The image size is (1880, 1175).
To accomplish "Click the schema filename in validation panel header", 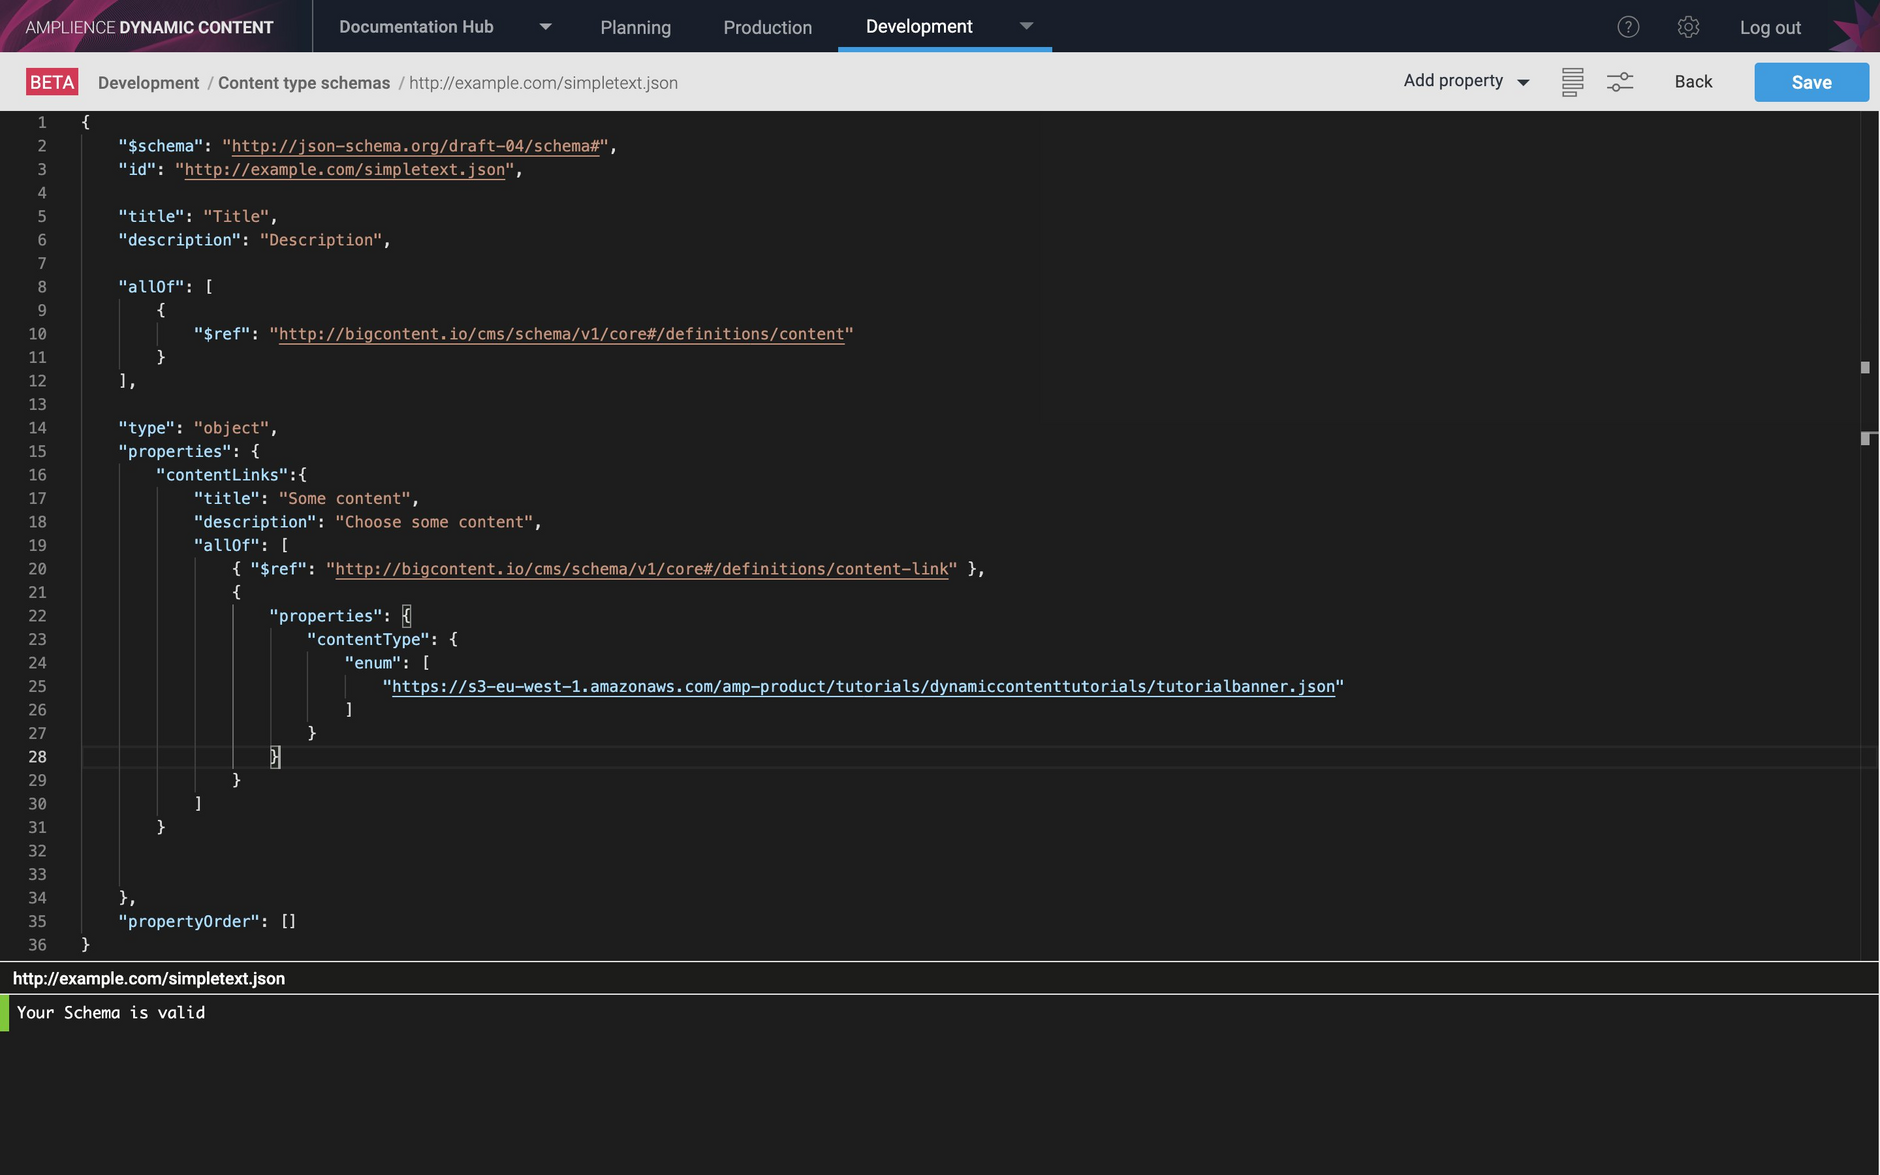I will (149, 979).
